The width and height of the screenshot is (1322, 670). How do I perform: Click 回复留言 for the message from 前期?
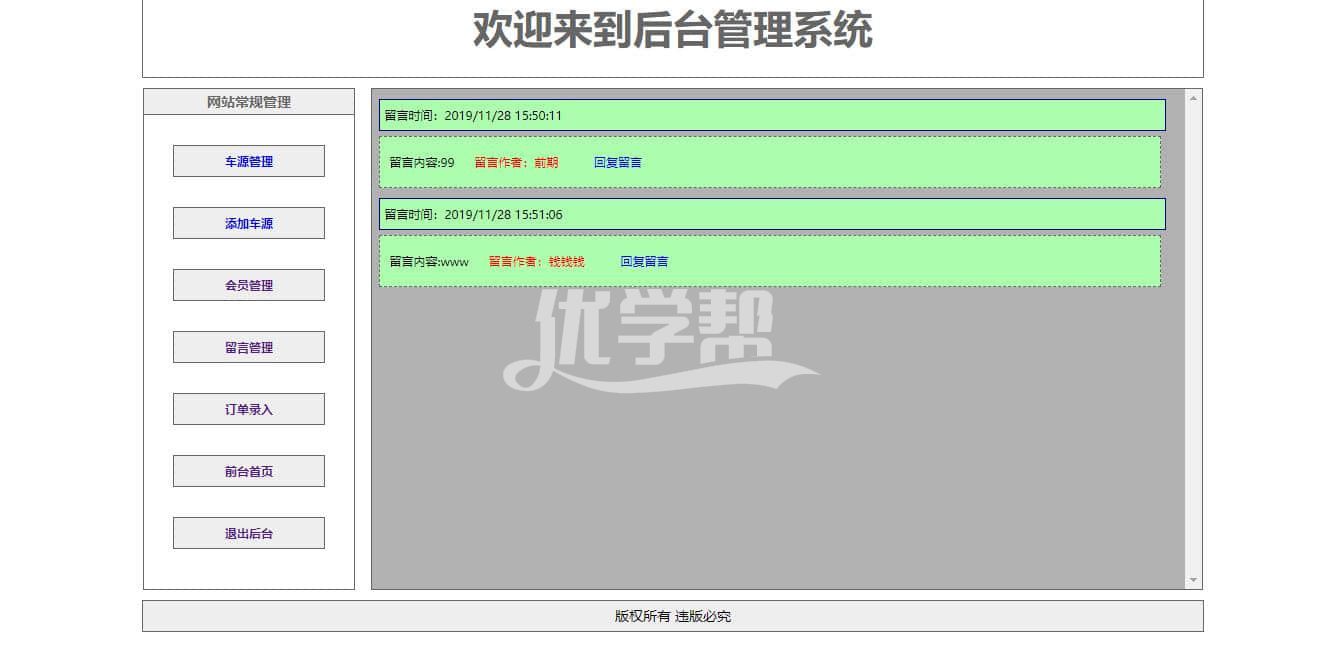pyautogui.click(x=617, y=162)
